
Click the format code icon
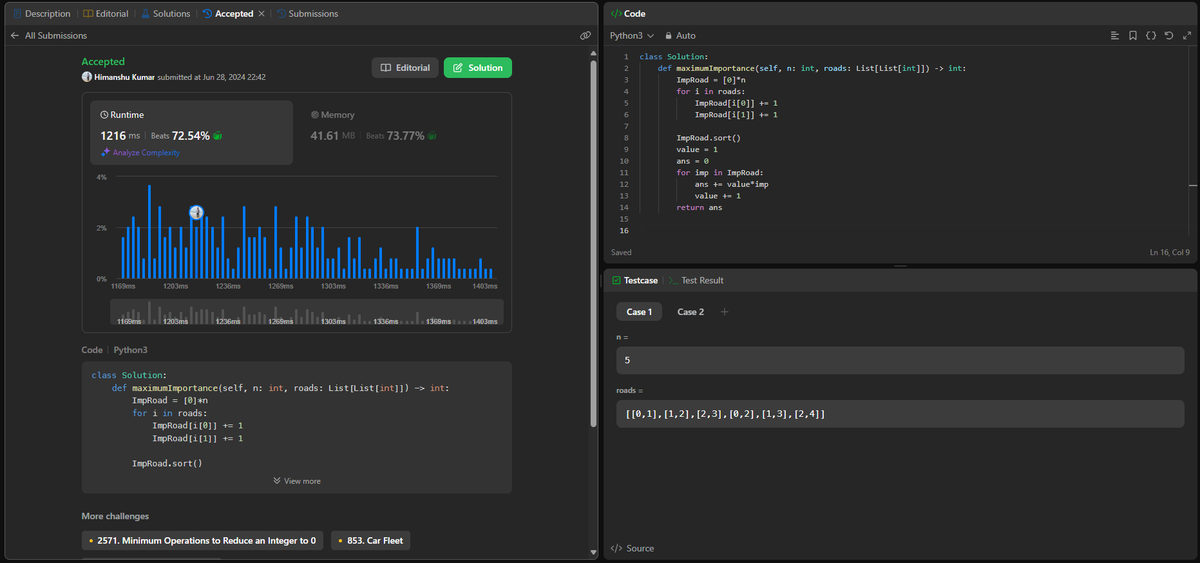[1115, 35]
